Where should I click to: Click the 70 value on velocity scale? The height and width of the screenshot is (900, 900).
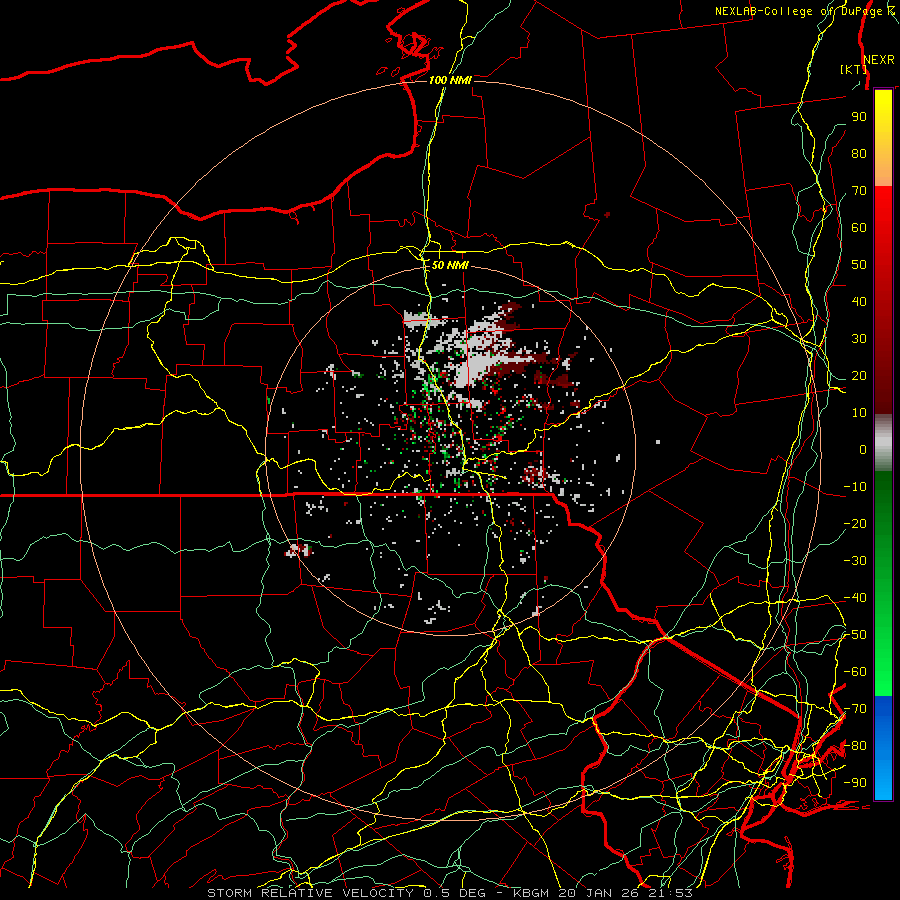pyautogui.click(x=859, y=191)
